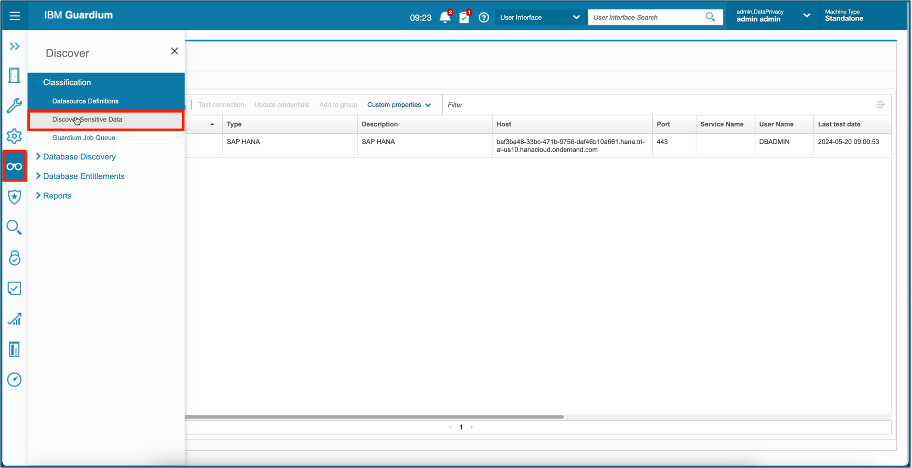Open the hamburger main menu

point(15,16)
